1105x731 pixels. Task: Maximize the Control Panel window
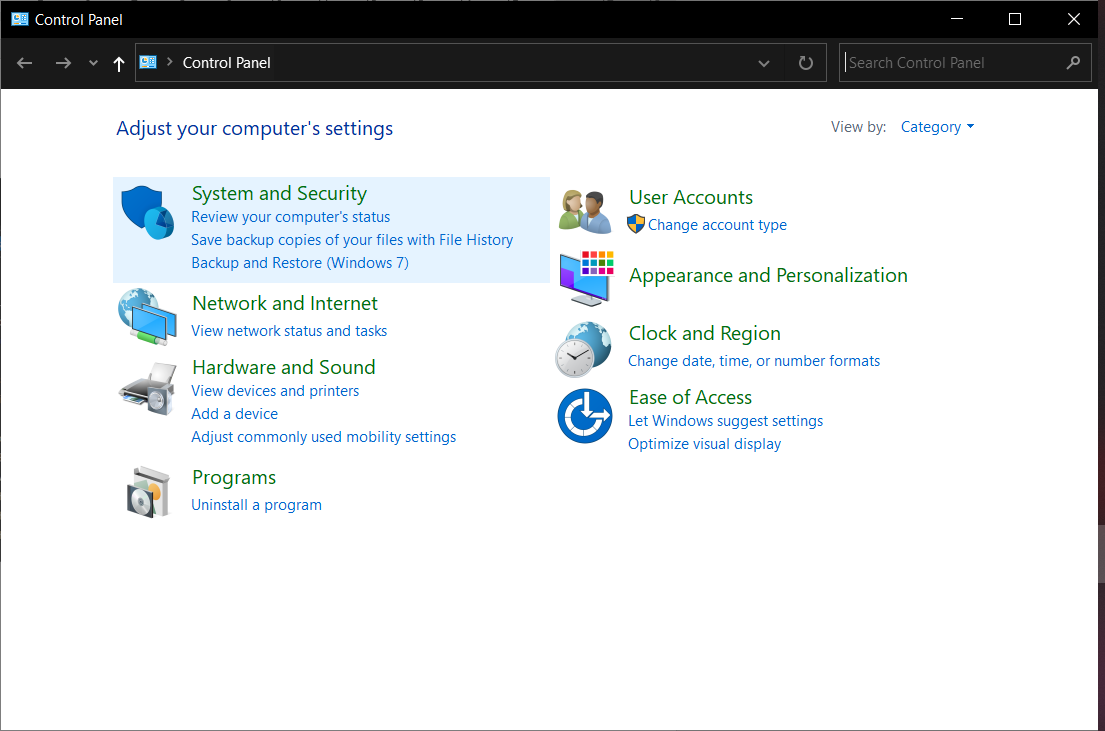1015,19
